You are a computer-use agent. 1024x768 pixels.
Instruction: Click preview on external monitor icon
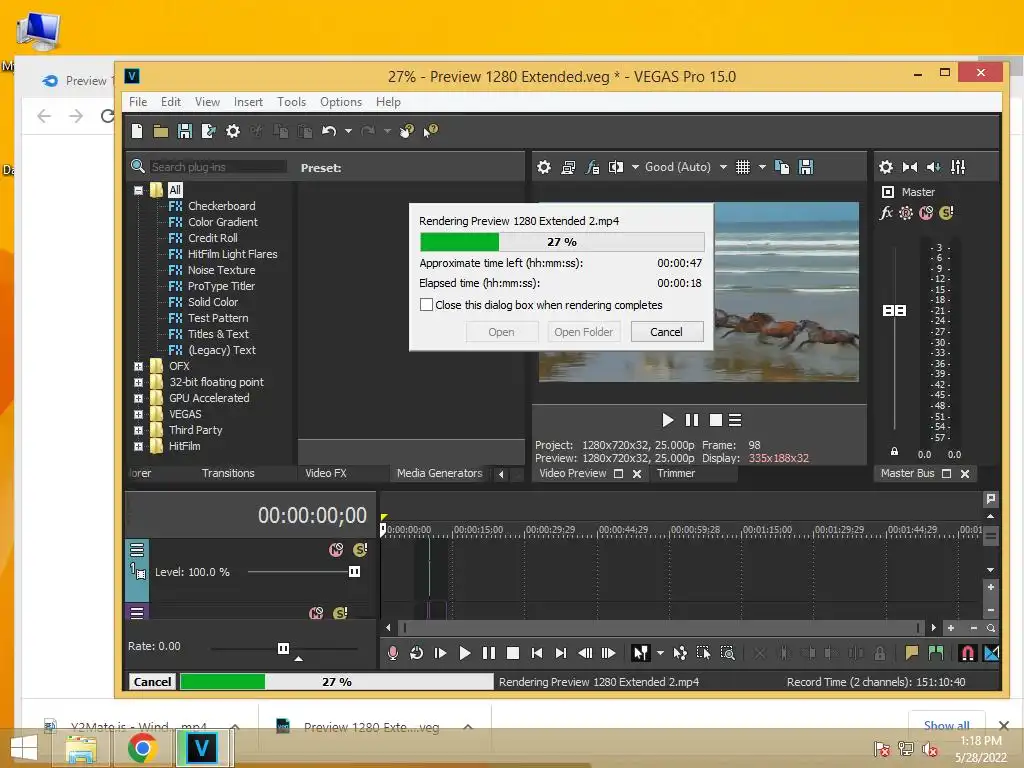point(568,167)
